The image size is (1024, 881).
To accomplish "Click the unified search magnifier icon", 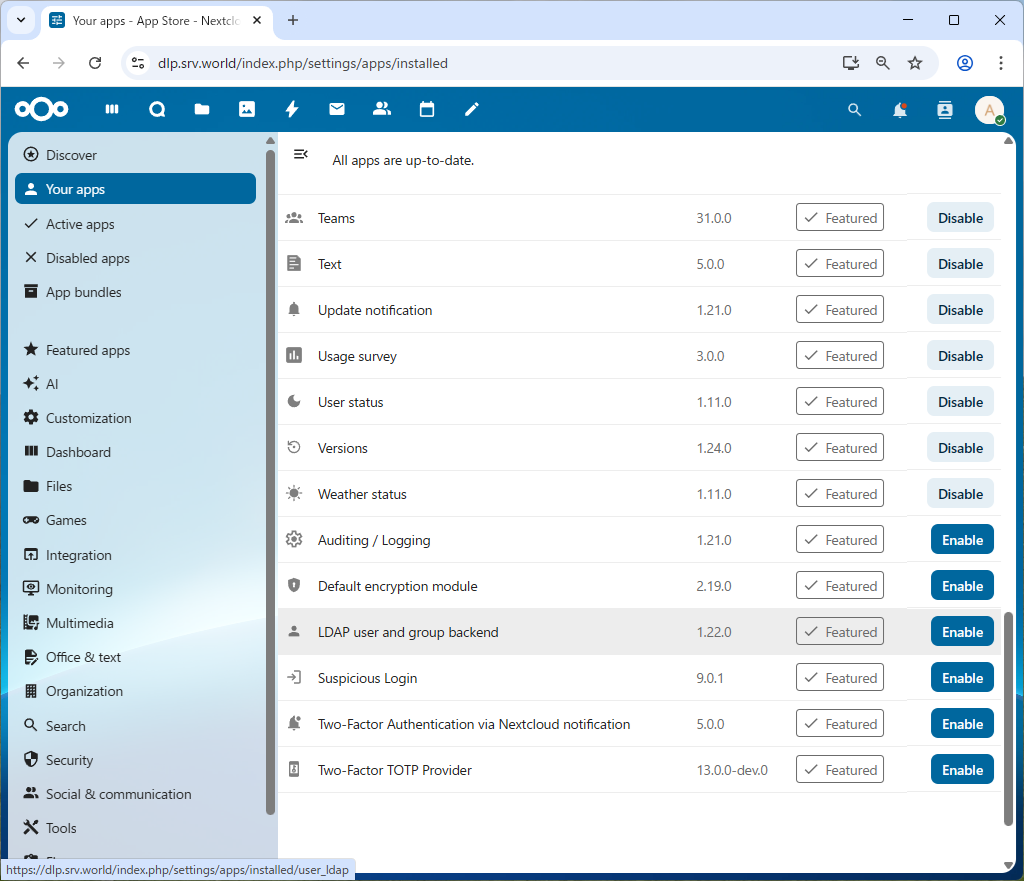I will [854, 110].
